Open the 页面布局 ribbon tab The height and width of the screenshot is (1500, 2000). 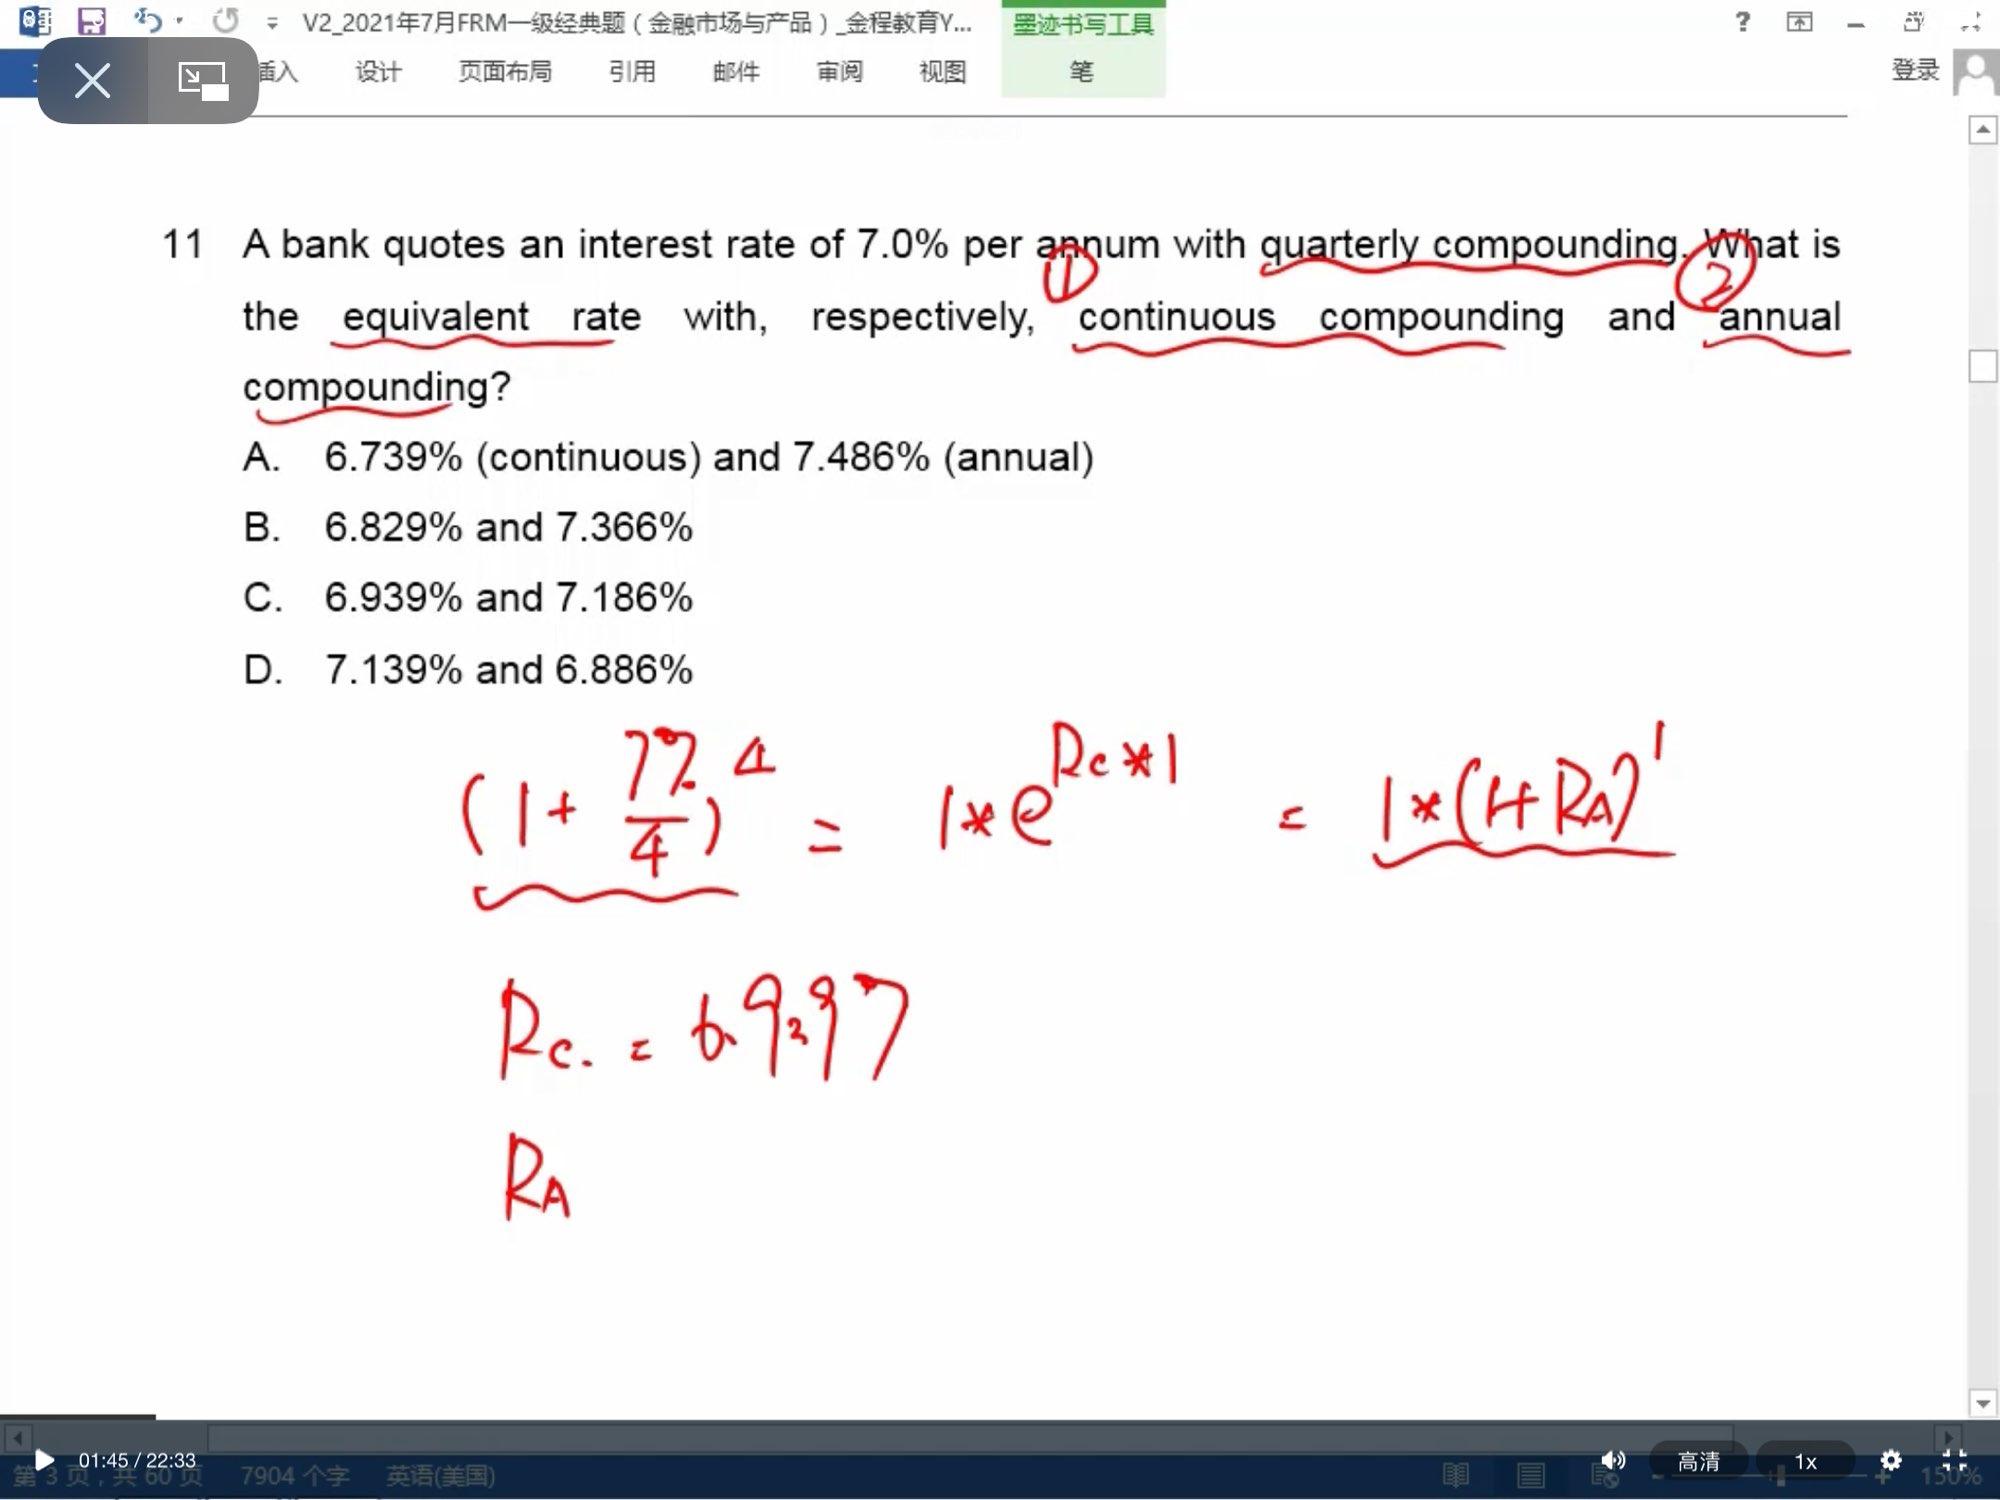click(505, 72)
